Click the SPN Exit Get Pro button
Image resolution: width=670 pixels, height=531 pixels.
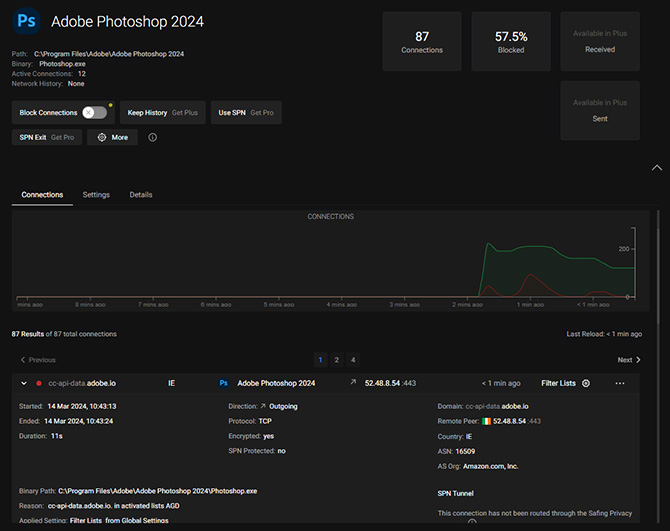coord(47,137)
